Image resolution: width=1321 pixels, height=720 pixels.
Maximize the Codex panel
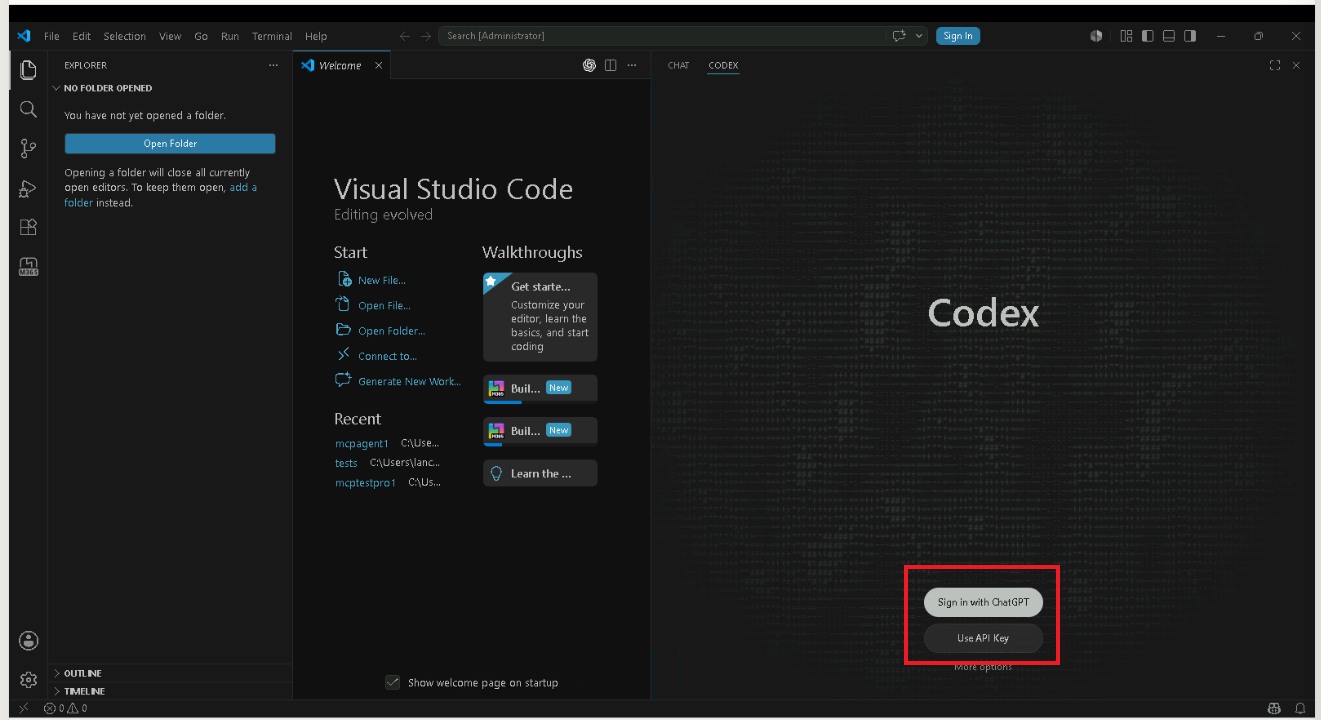click(1275, 65)
